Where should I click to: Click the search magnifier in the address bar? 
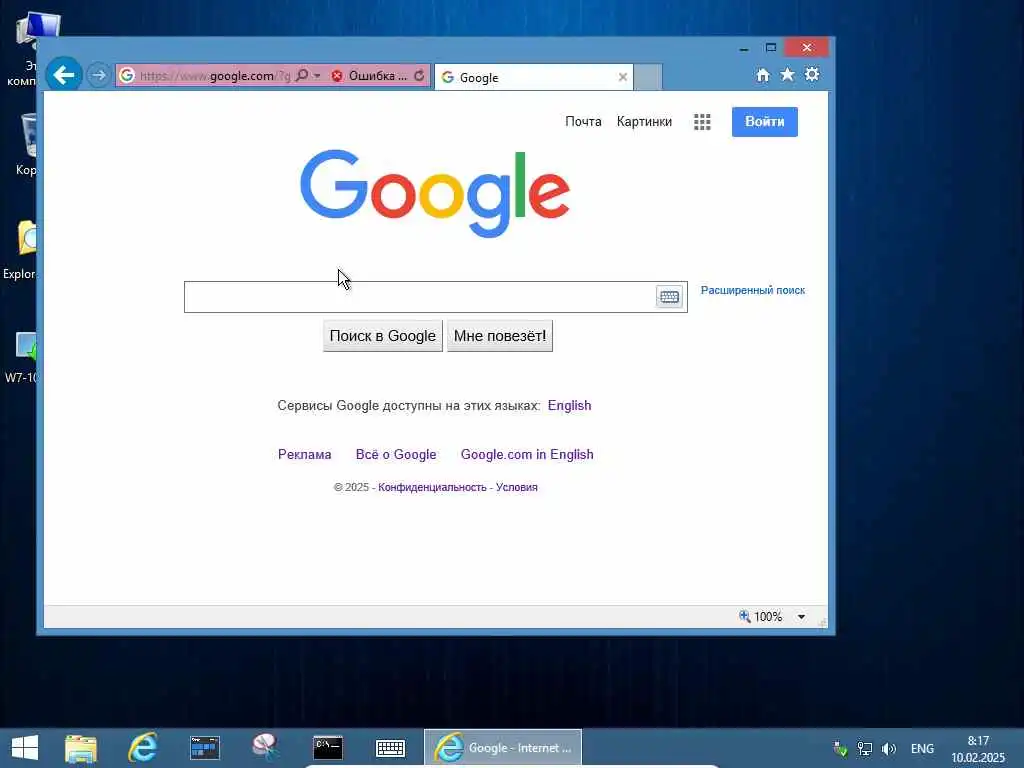tap(302, 76)
